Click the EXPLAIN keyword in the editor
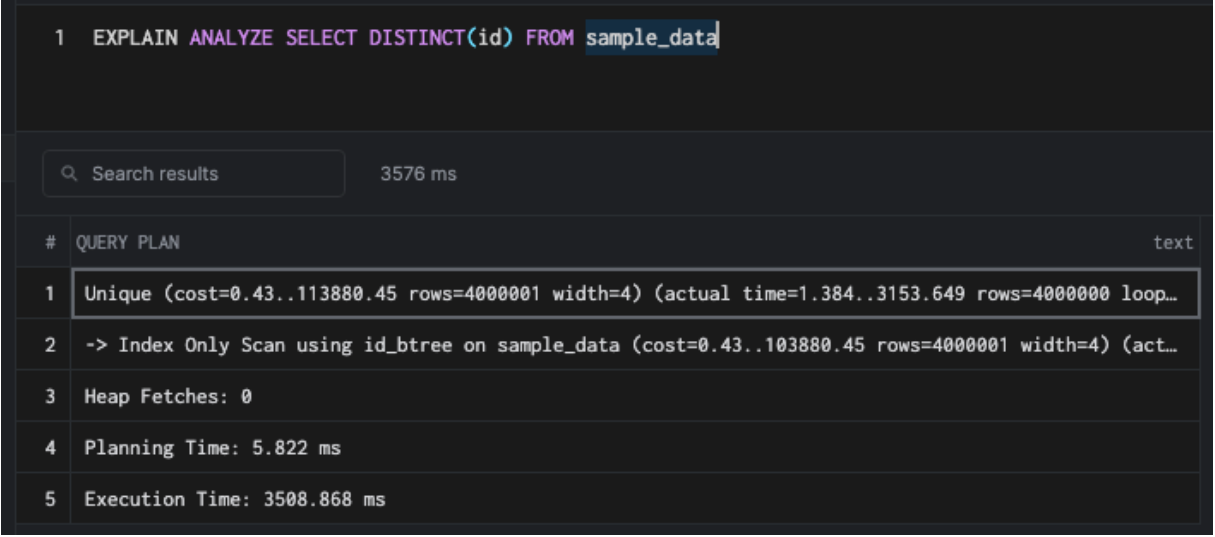Image resolution: width=1215 pixels, height=537 pixels. point(136,39)
